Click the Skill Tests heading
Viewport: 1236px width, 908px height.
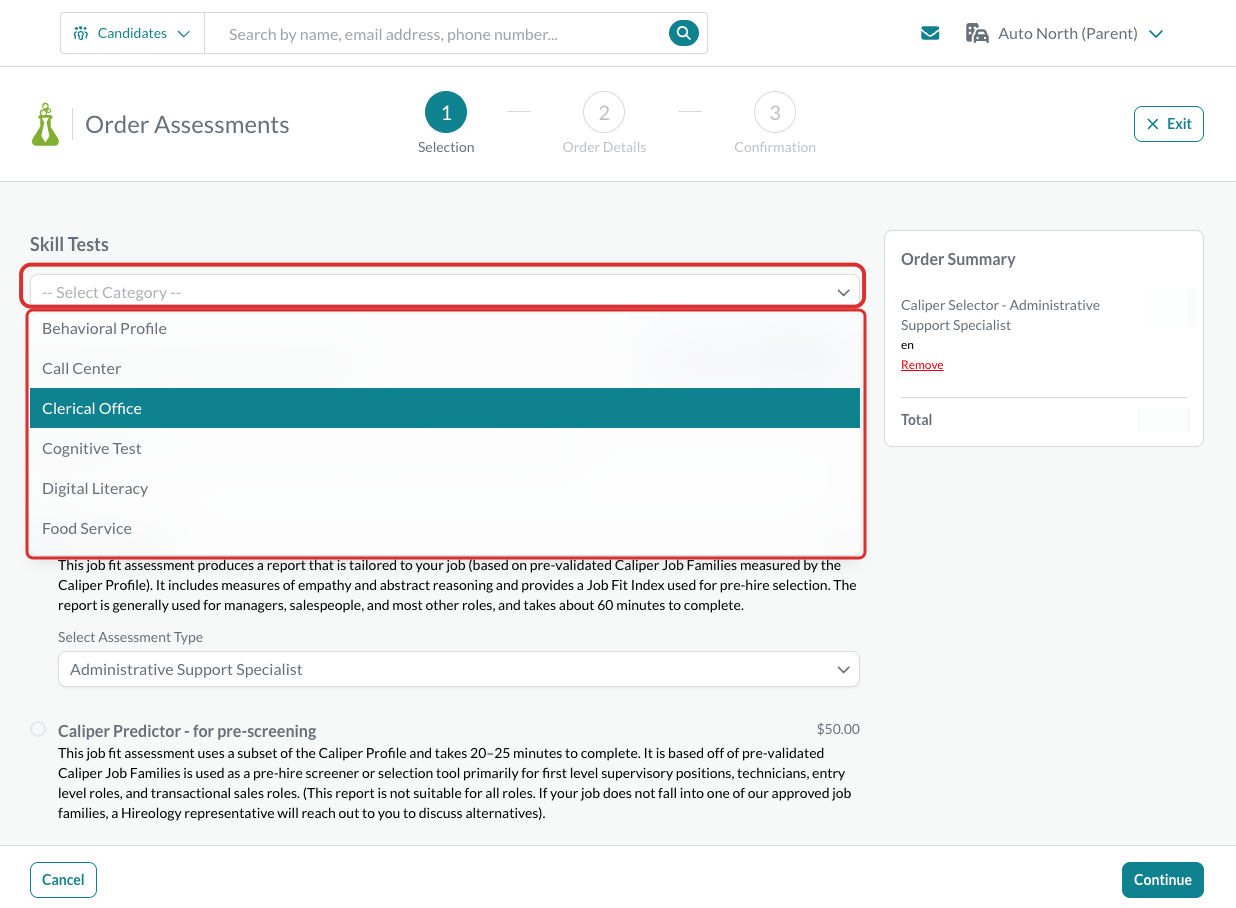[69, 244]
